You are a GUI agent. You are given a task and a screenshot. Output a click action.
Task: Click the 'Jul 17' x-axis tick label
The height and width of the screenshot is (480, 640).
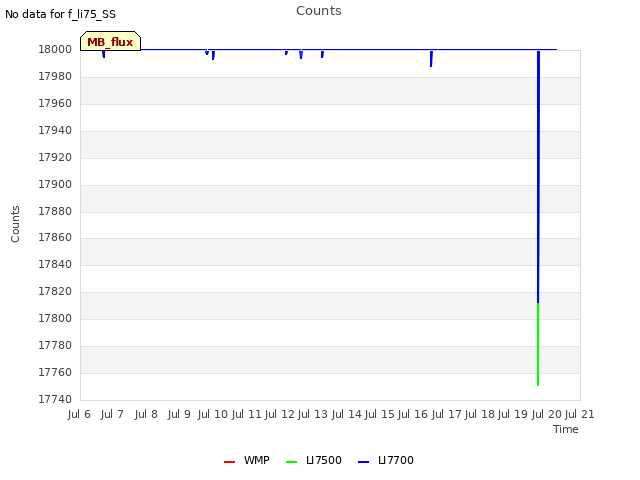tap(446, 414)
